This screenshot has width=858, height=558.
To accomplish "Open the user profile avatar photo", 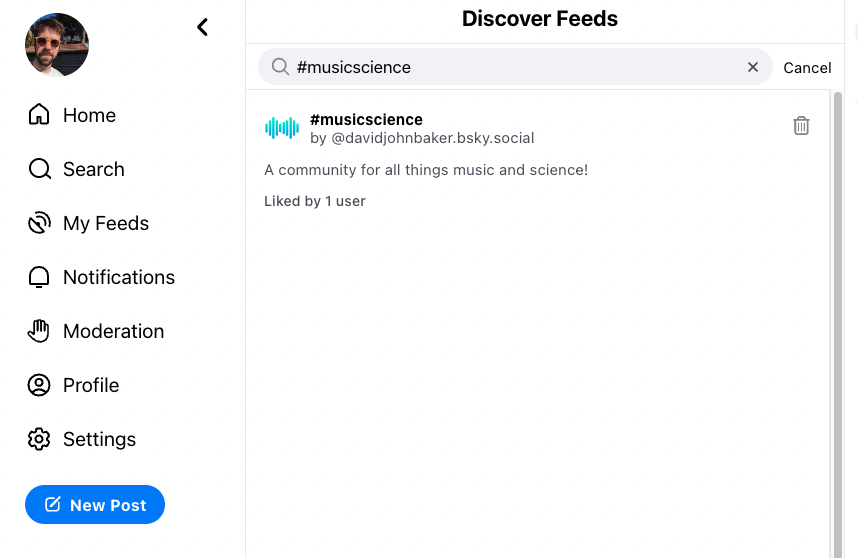I will tap(57, 45).
